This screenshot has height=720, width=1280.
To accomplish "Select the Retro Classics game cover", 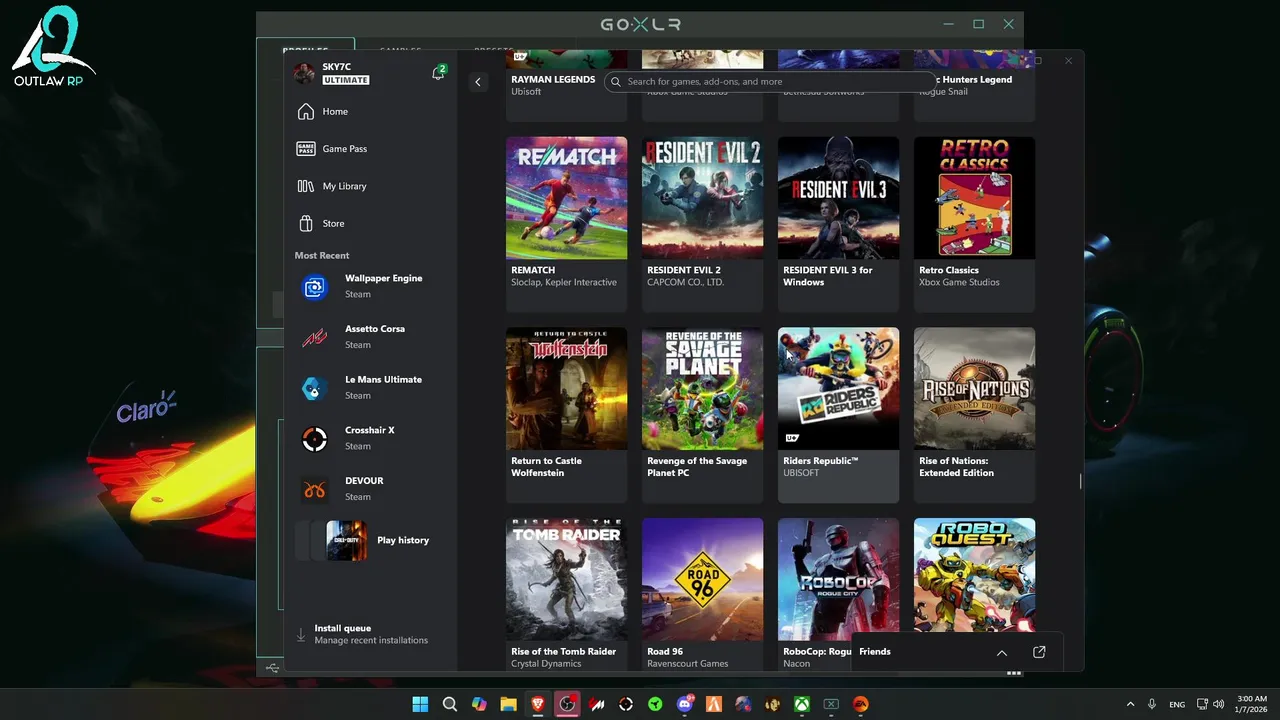I will (975, 198).
